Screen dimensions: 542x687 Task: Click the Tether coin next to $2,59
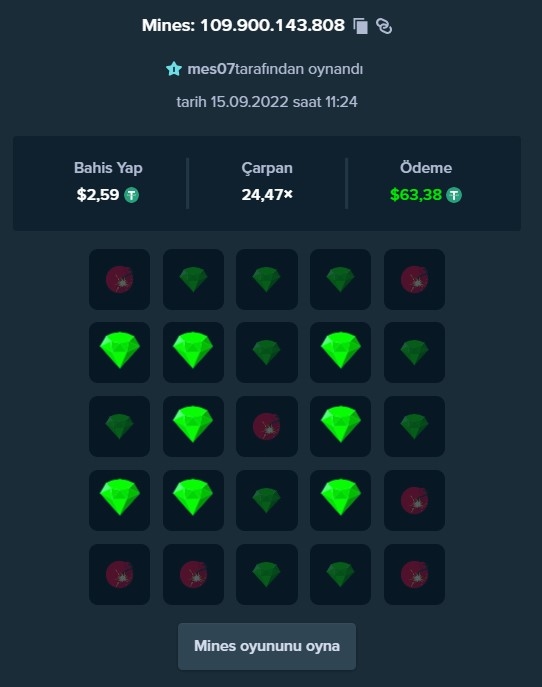[131, 195]
